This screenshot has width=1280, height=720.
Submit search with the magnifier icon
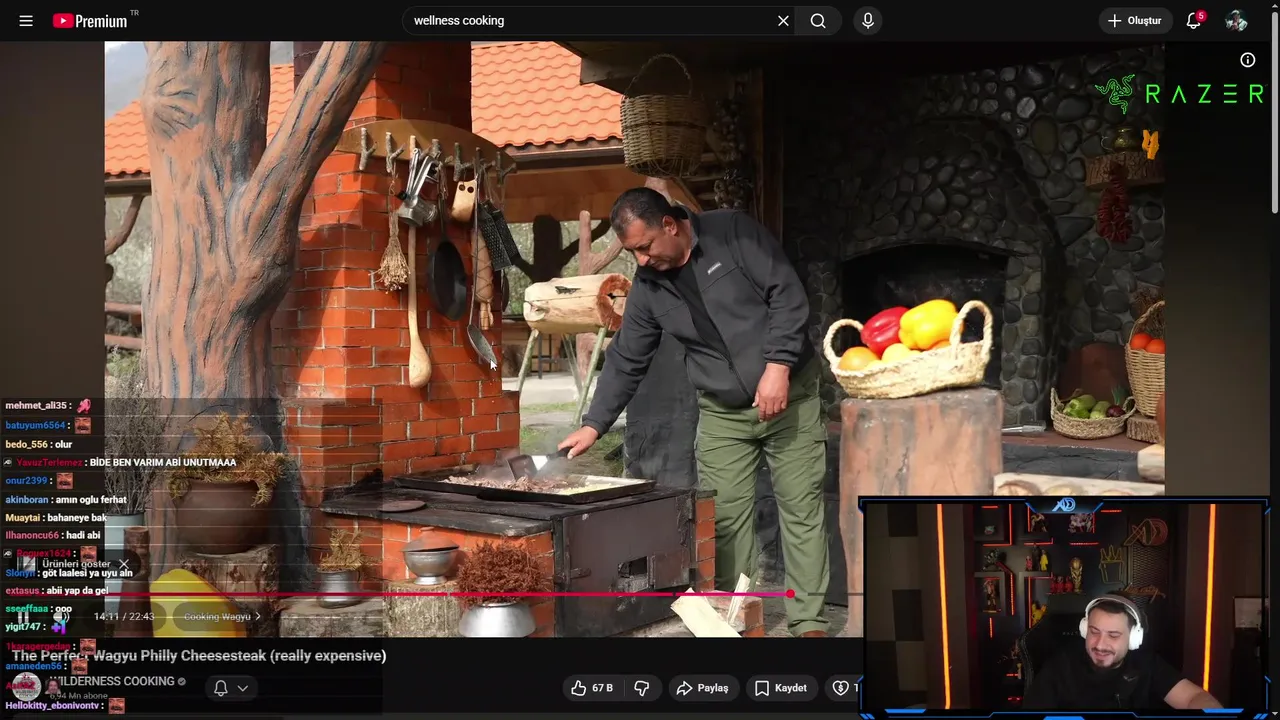coord(818,20)
